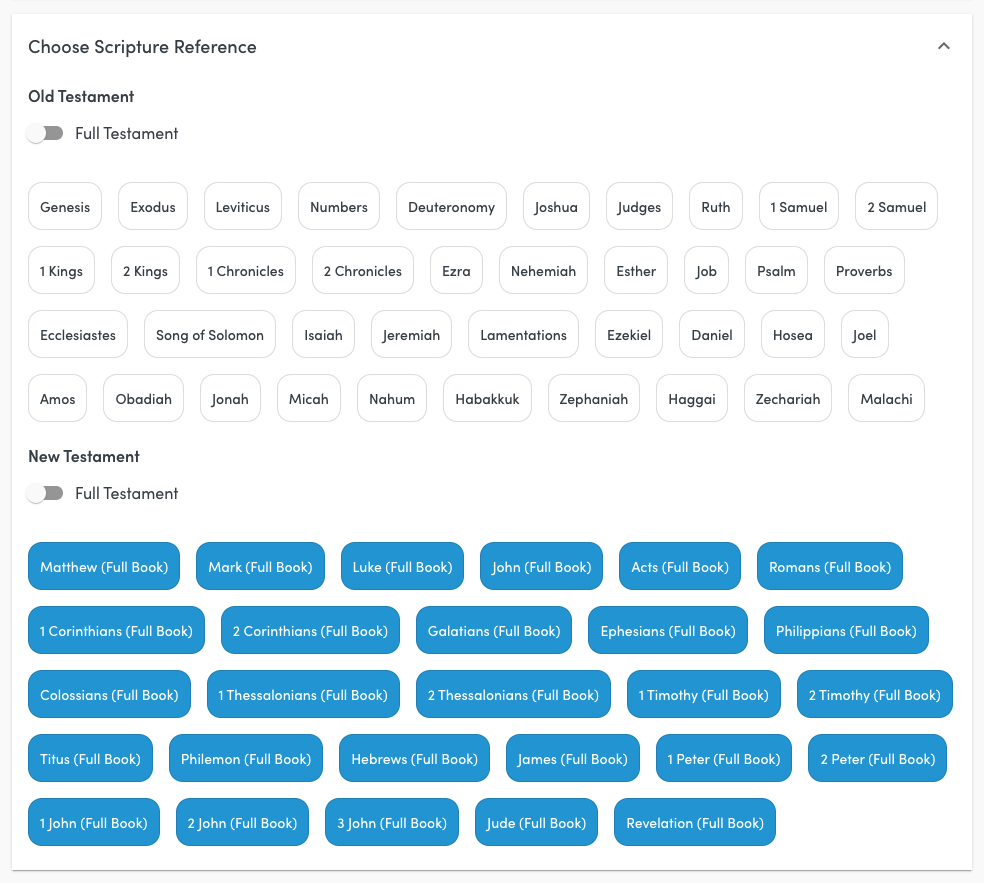Select Zechariah book
This screenshot has width=984, height=883.
[788, 399]
